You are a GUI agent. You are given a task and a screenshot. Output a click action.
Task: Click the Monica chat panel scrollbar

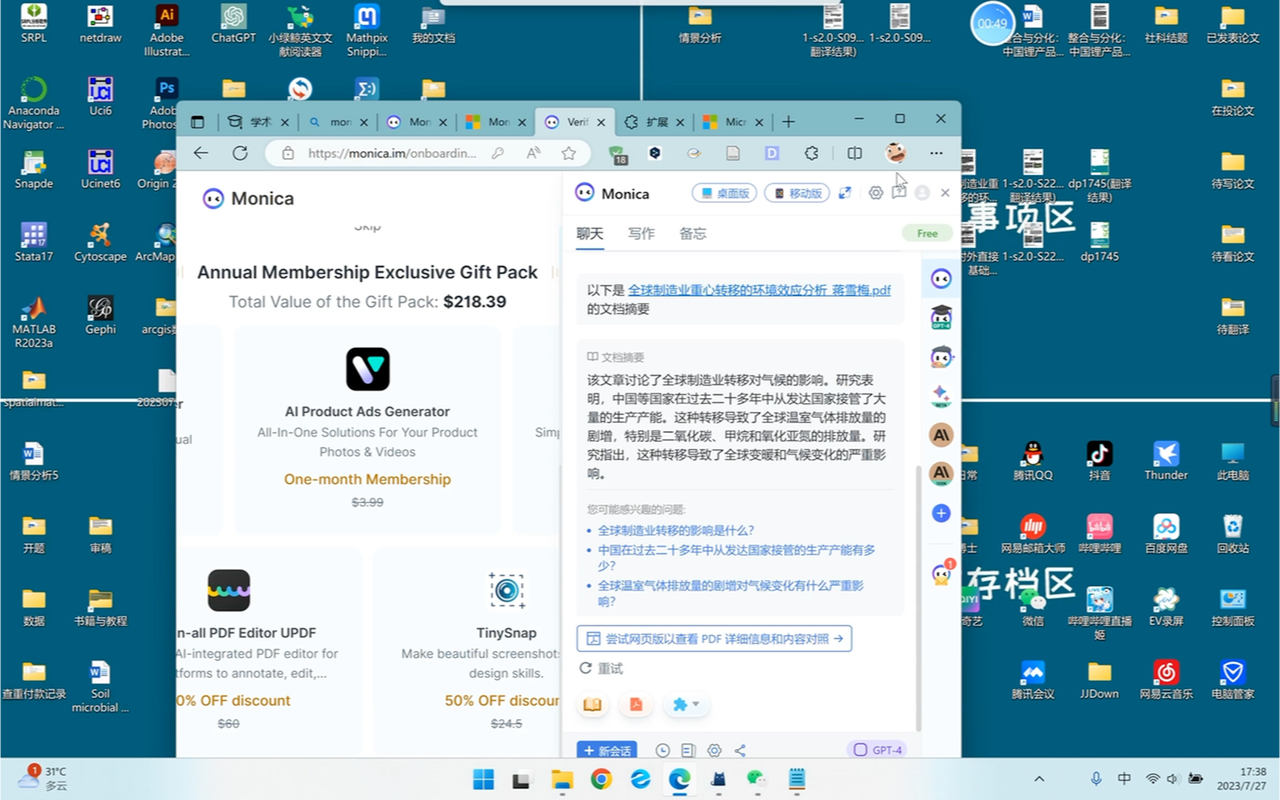[918, 600]
